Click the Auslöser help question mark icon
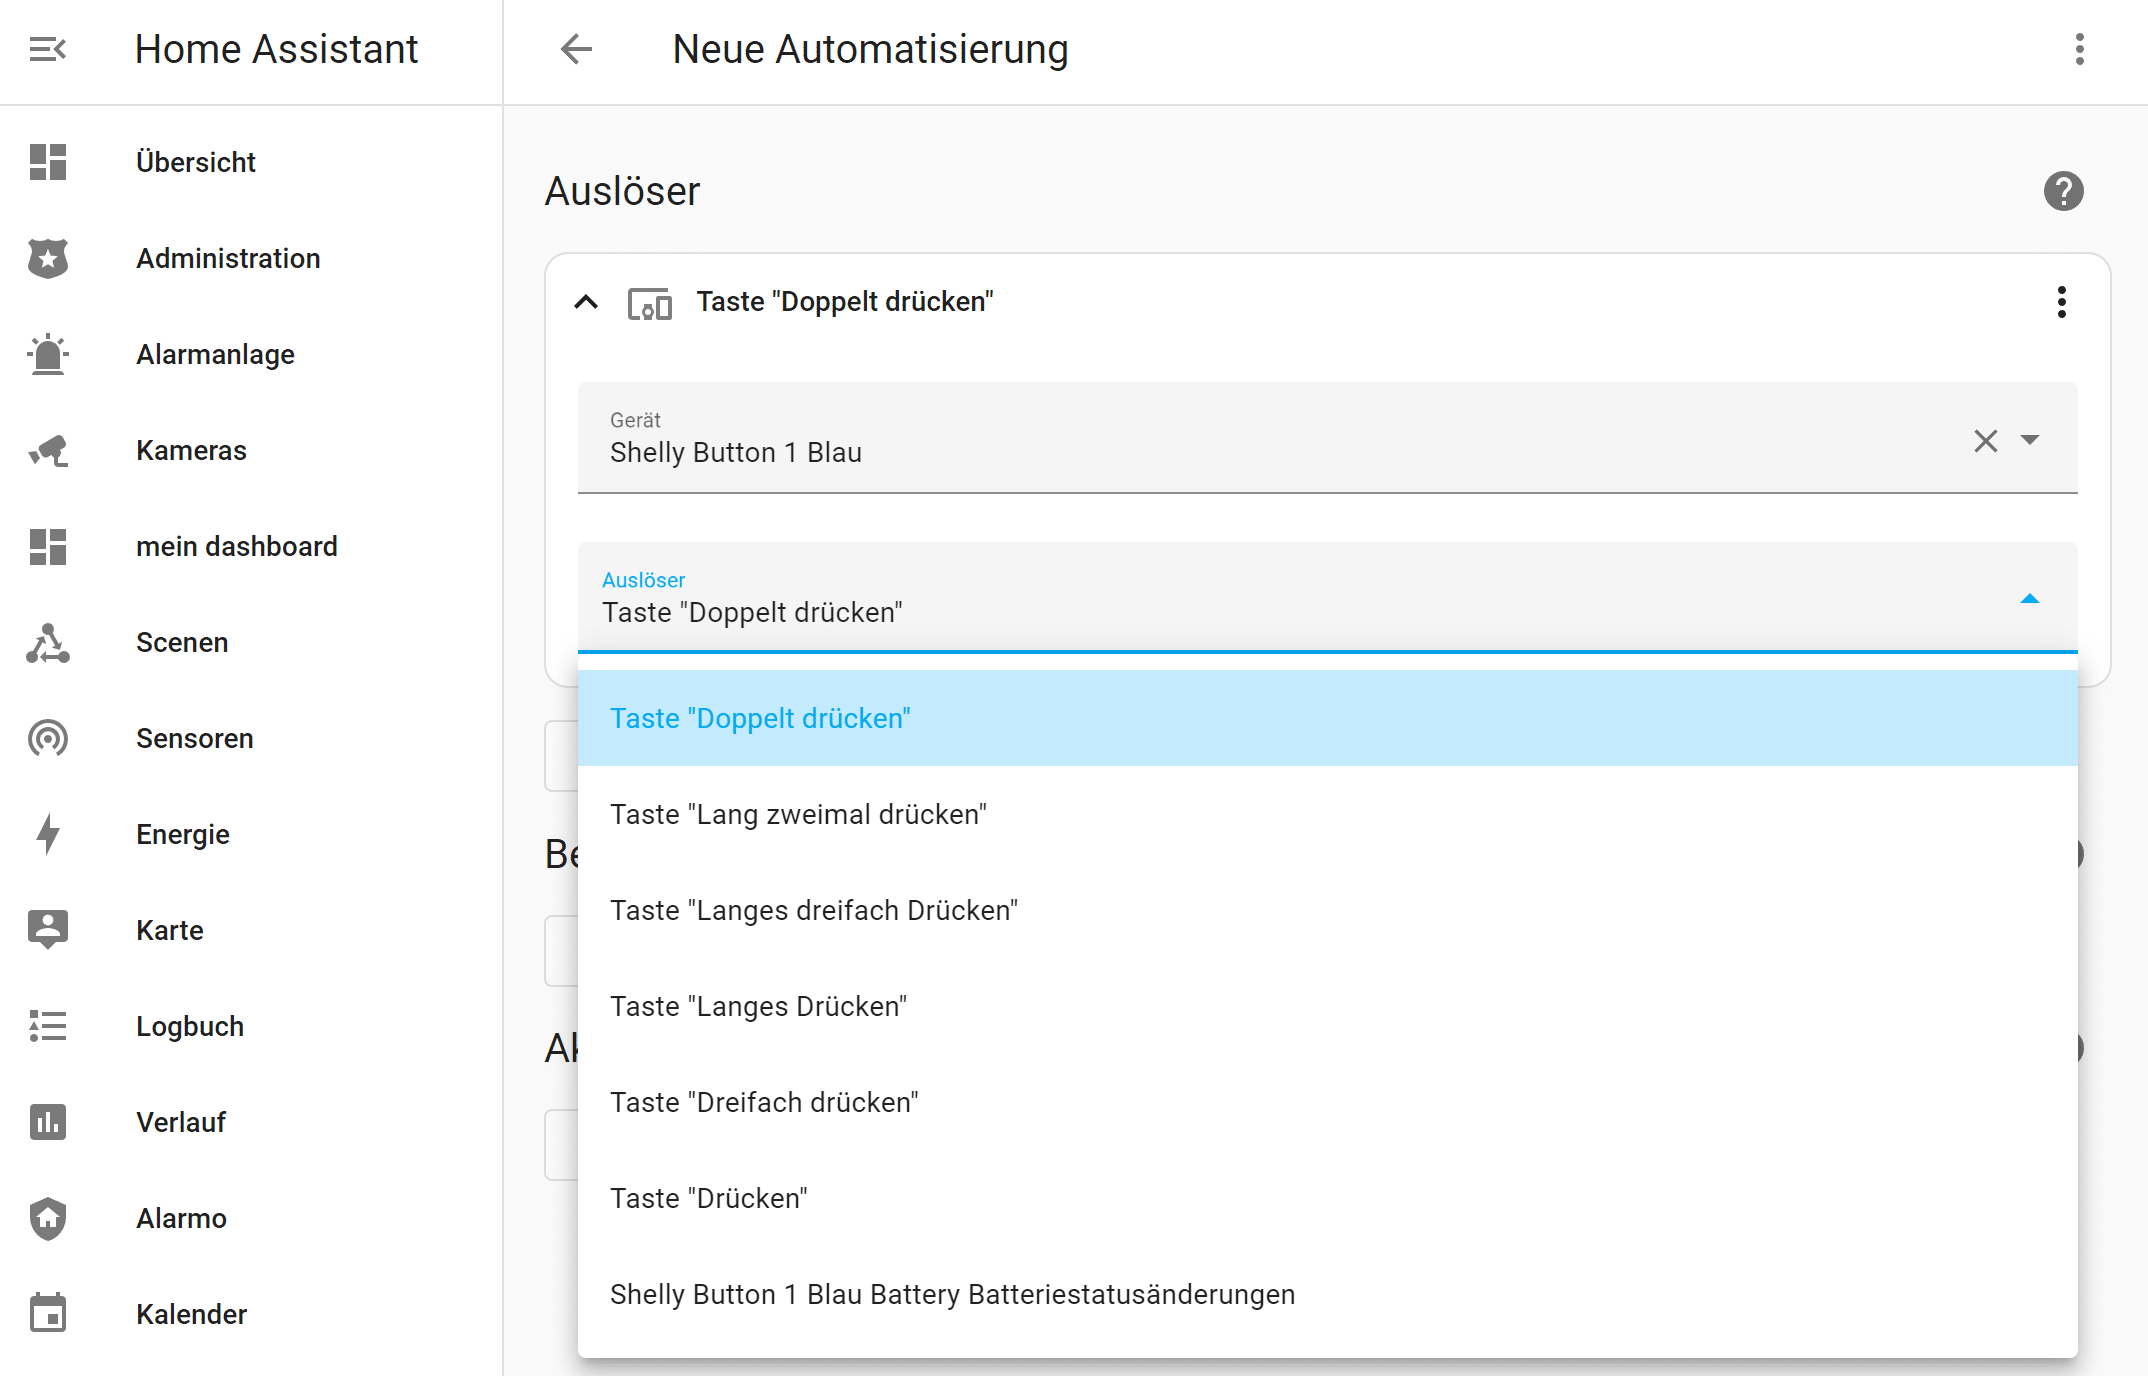 click(x=2063, y=191)
